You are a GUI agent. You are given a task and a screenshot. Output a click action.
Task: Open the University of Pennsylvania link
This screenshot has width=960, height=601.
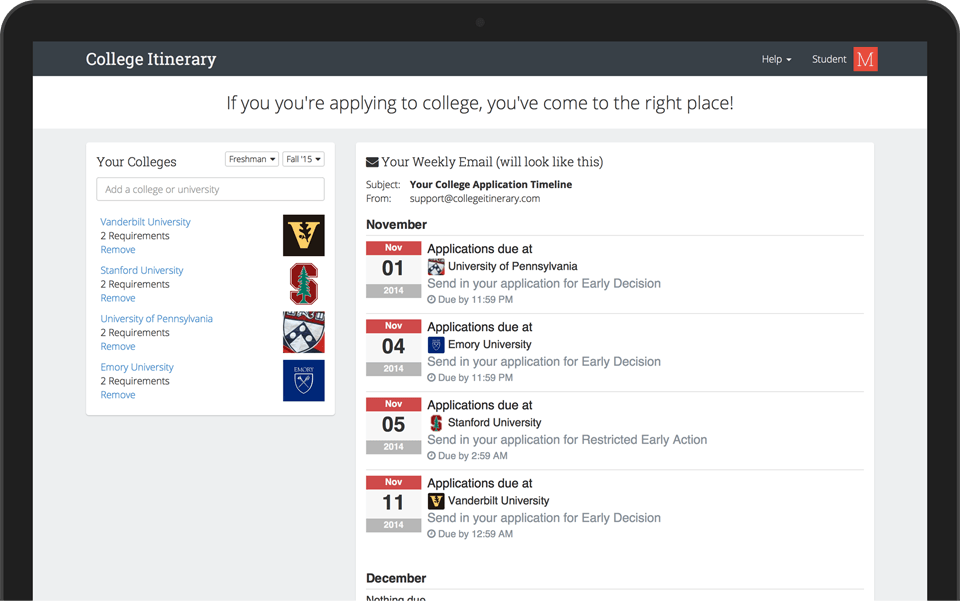(156, 319)
